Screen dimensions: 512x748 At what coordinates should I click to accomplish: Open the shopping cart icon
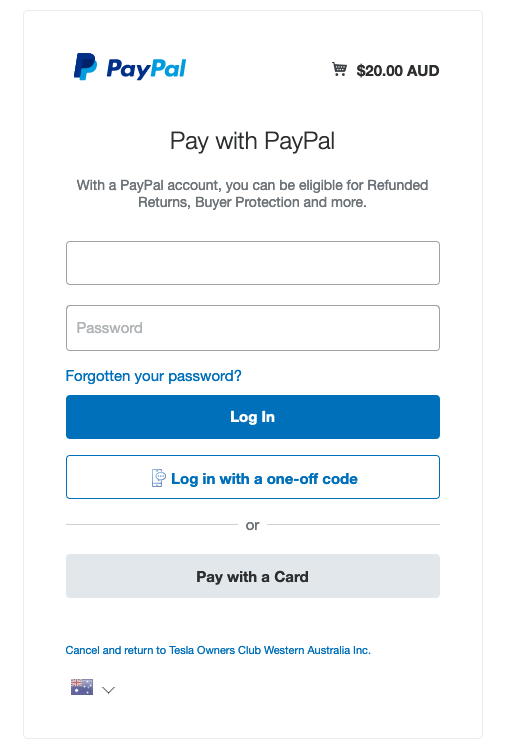tap(339, 69)
